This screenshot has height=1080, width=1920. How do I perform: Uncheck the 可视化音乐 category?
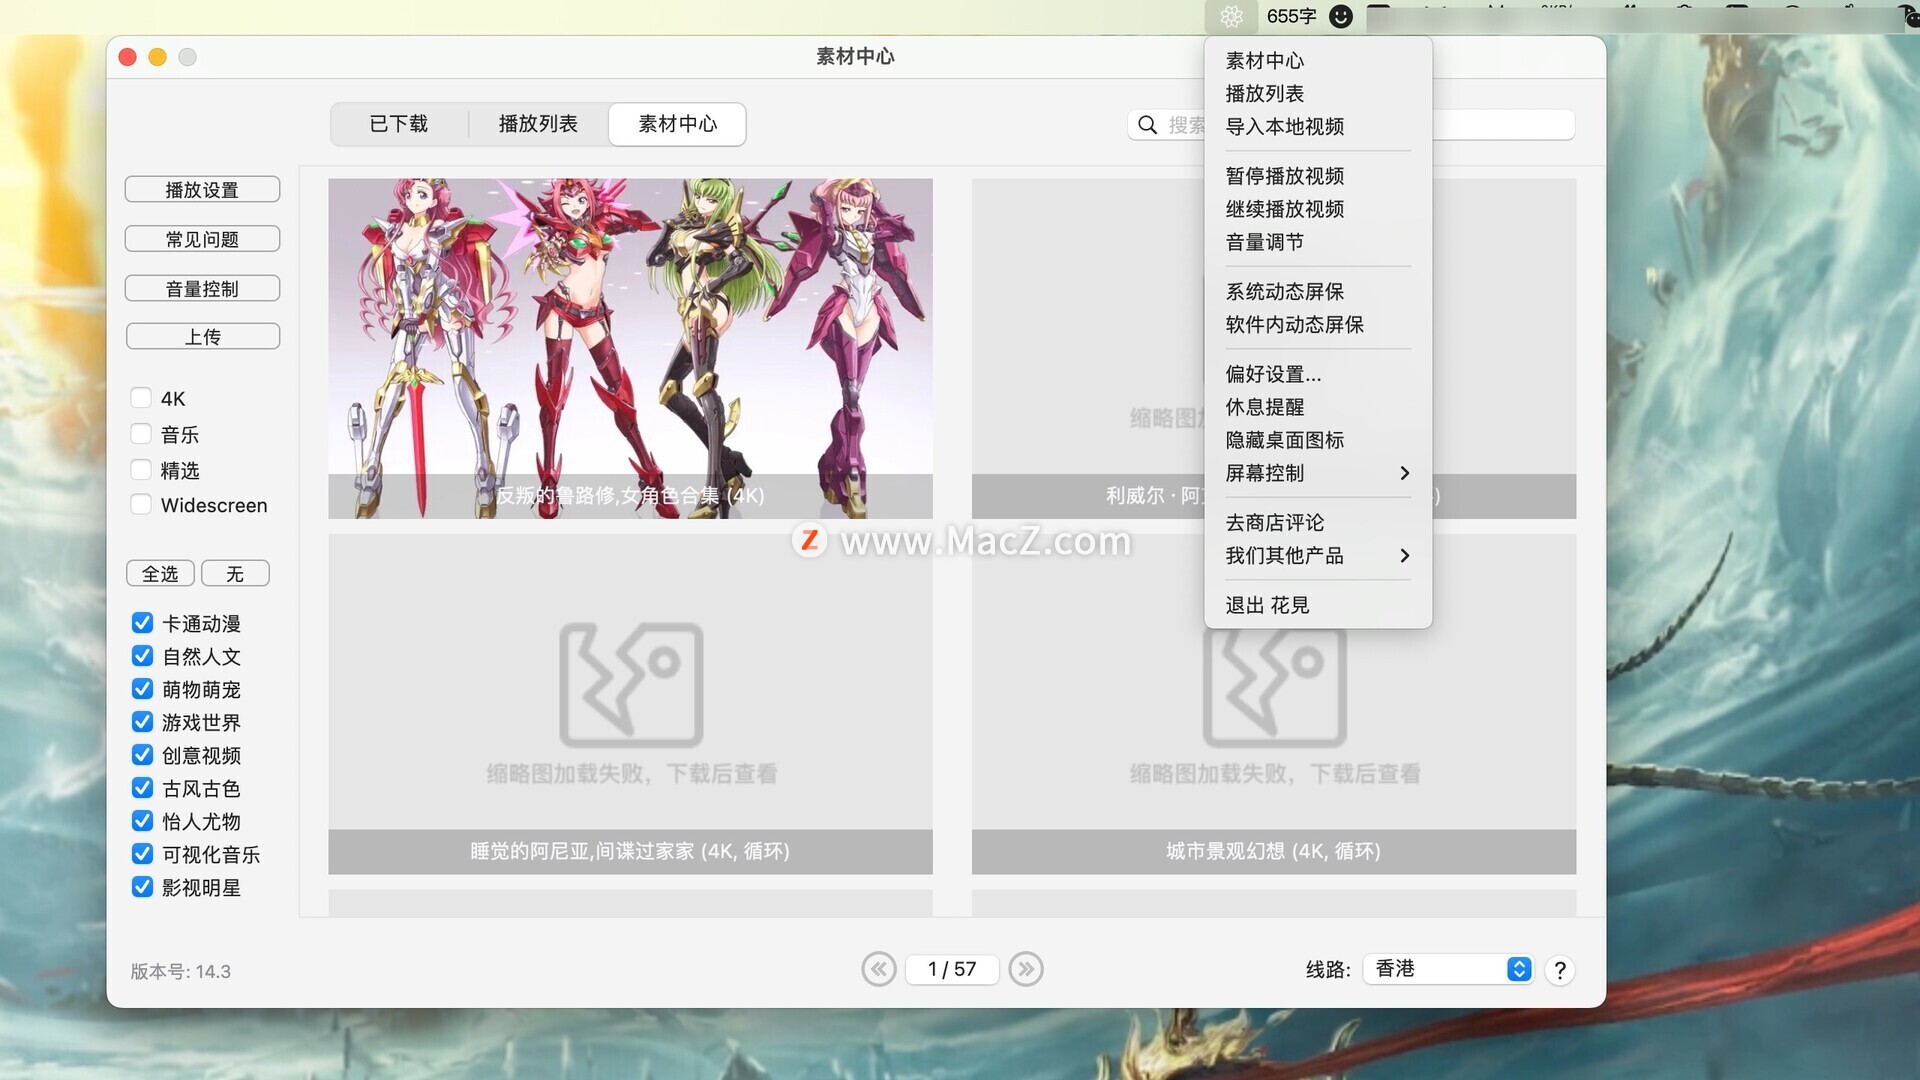[x=142, y=854]
